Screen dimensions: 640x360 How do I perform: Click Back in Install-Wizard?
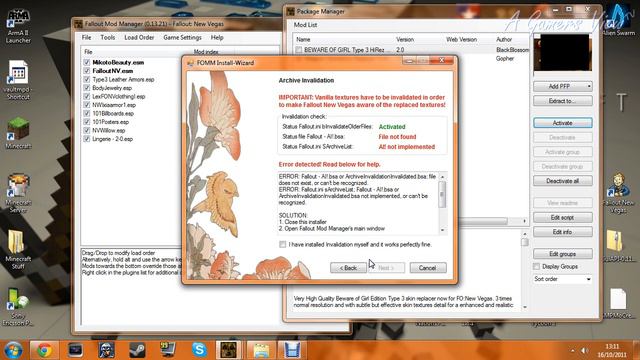tap(348, 268)
